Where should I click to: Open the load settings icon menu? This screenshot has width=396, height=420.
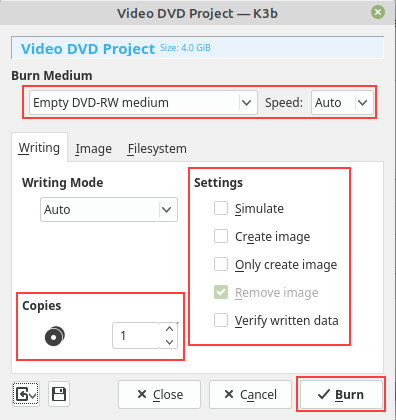click(x=26, y=394)
